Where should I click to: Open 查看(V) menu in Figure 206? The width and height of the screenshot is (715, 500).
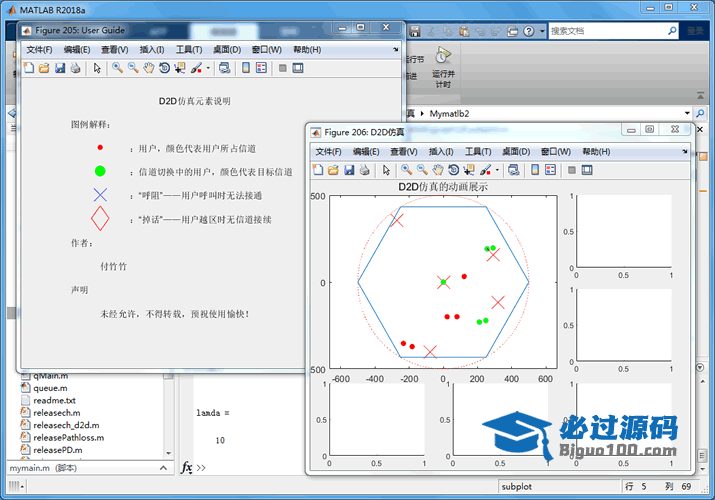click(404, 152)
